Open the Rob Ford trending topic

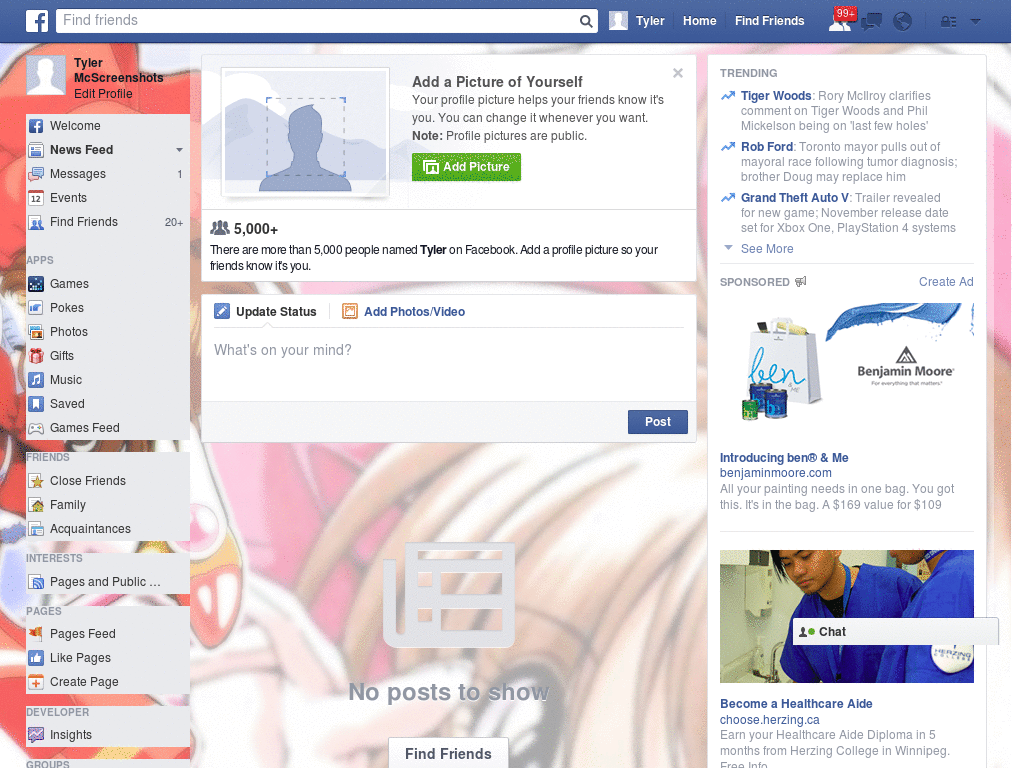pyautogui.click(x=767, y=147)
